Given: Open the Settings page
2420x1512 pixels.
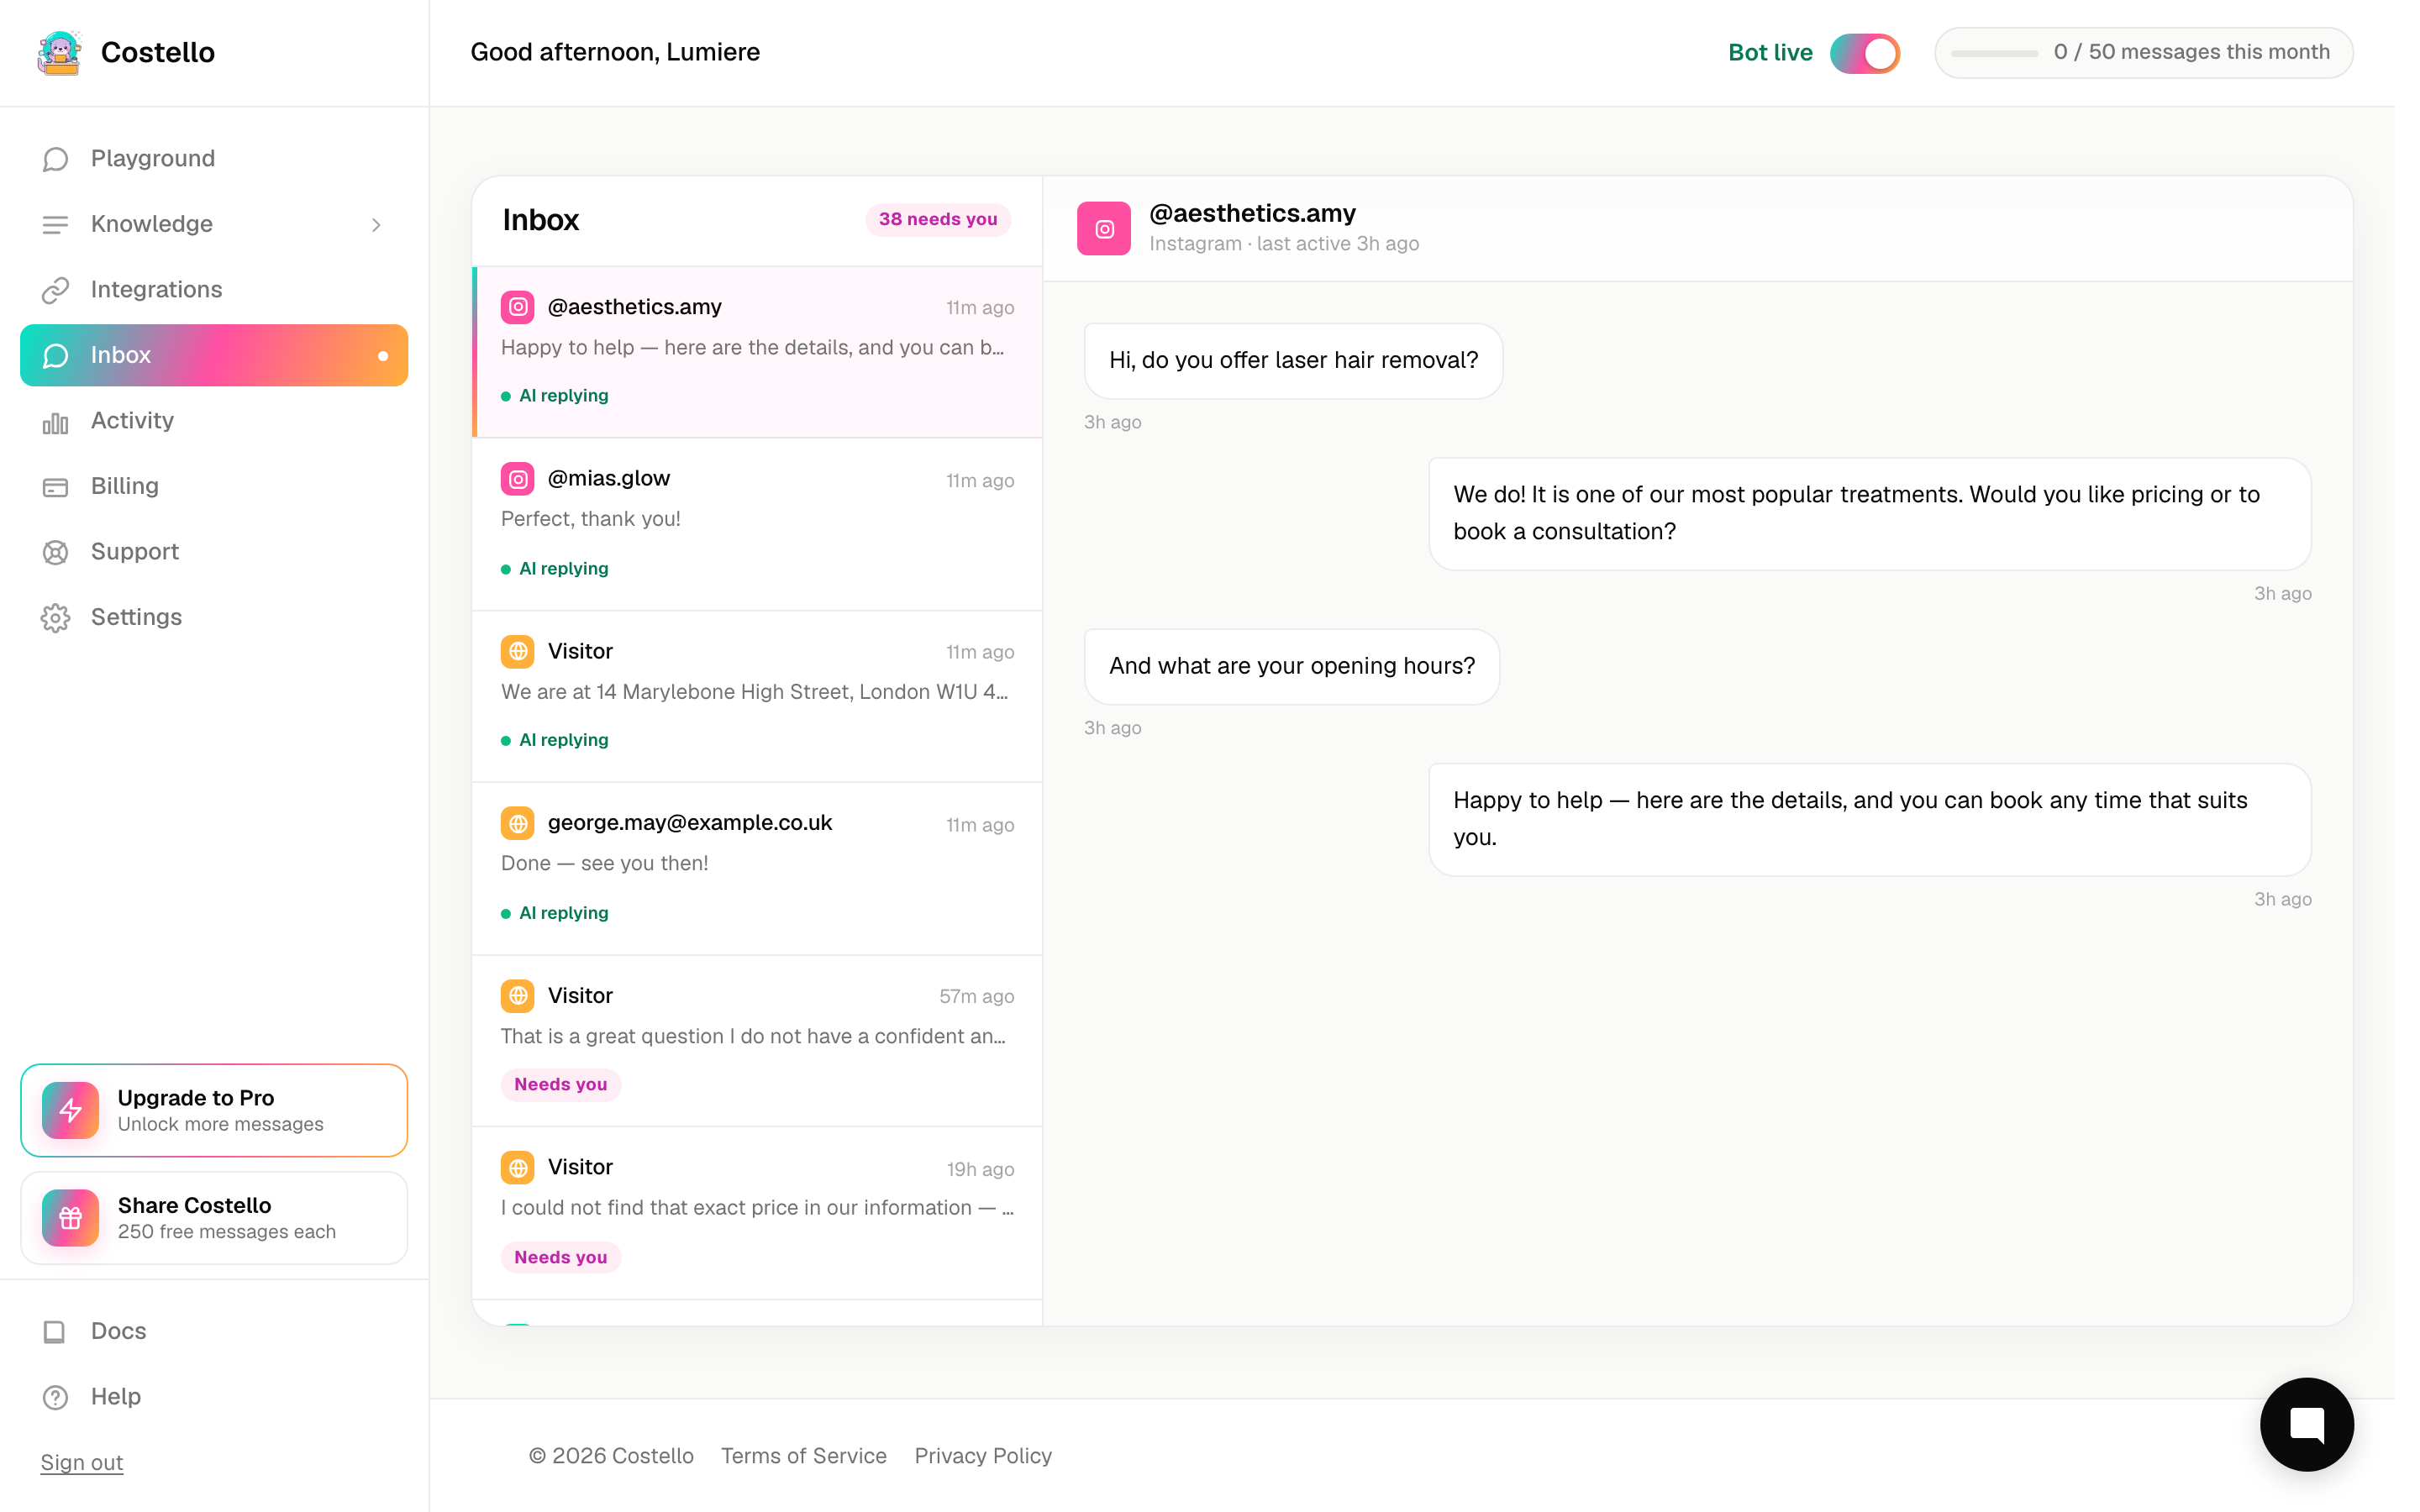Looking at the screenshot, I should click(x=214, y=617).
